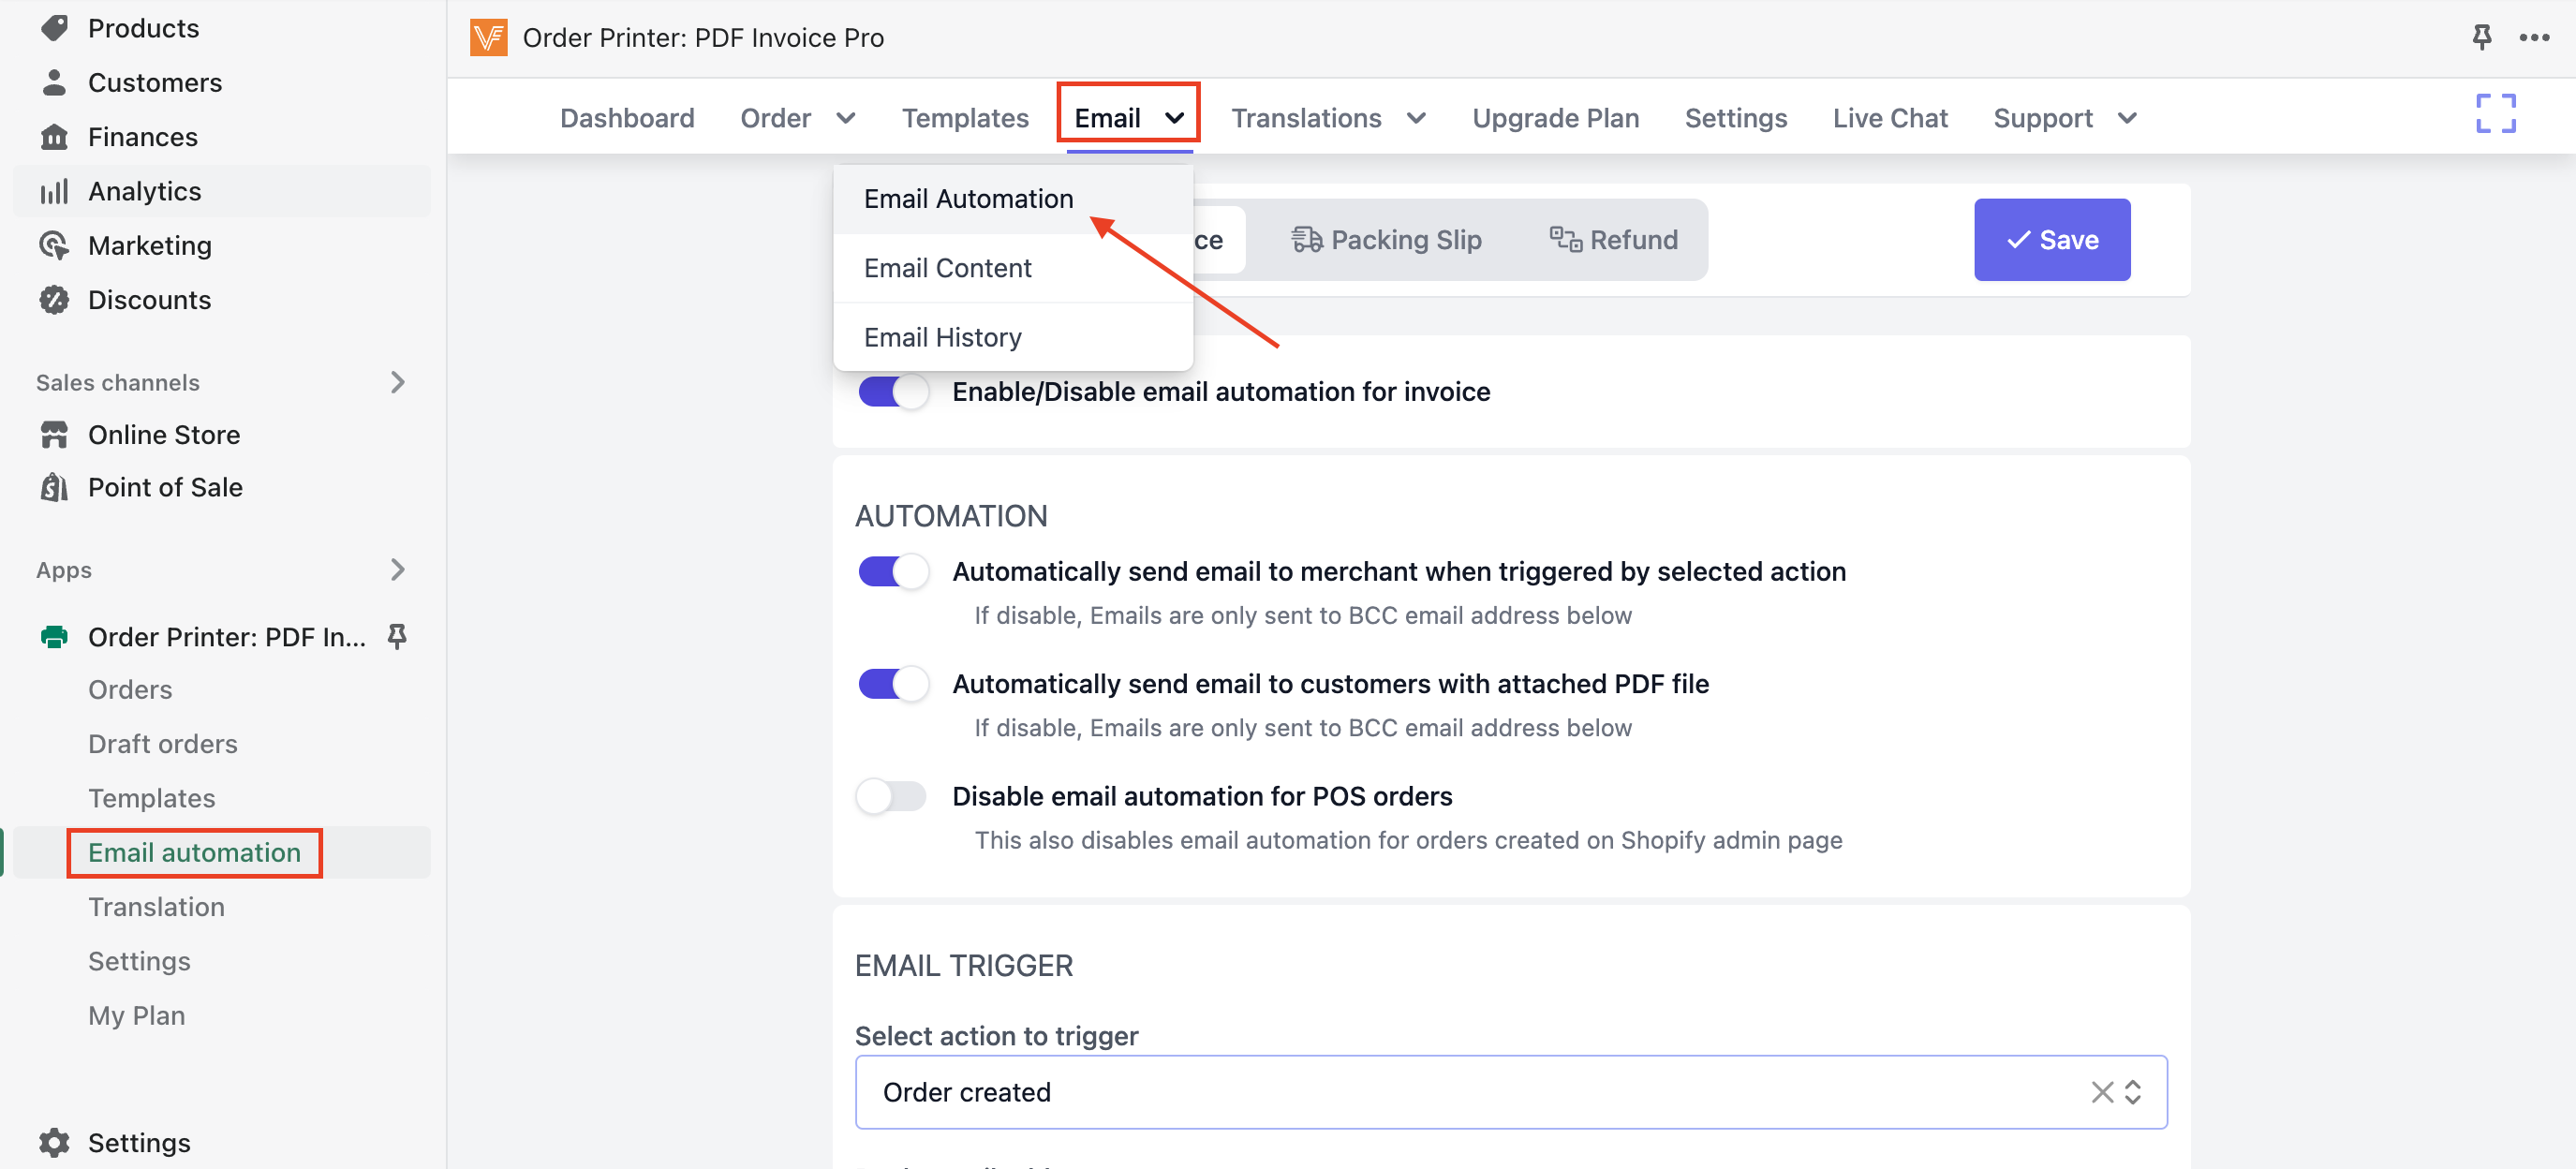This screenshot has height=1169, width=2576.
Task: Unpin Order Printer app in sidebar
Action: tap(397, 636)
